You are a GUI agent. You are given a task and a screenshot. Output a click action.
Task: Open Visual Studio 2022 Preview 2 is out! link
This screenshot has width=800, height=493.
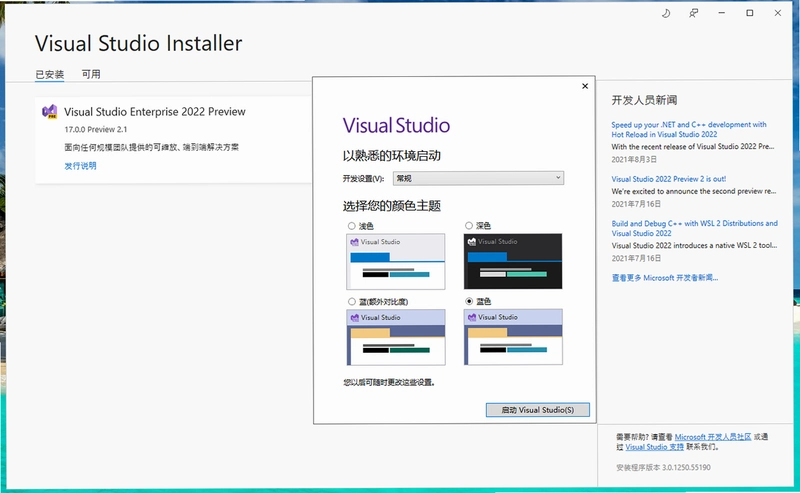point(668,179)
